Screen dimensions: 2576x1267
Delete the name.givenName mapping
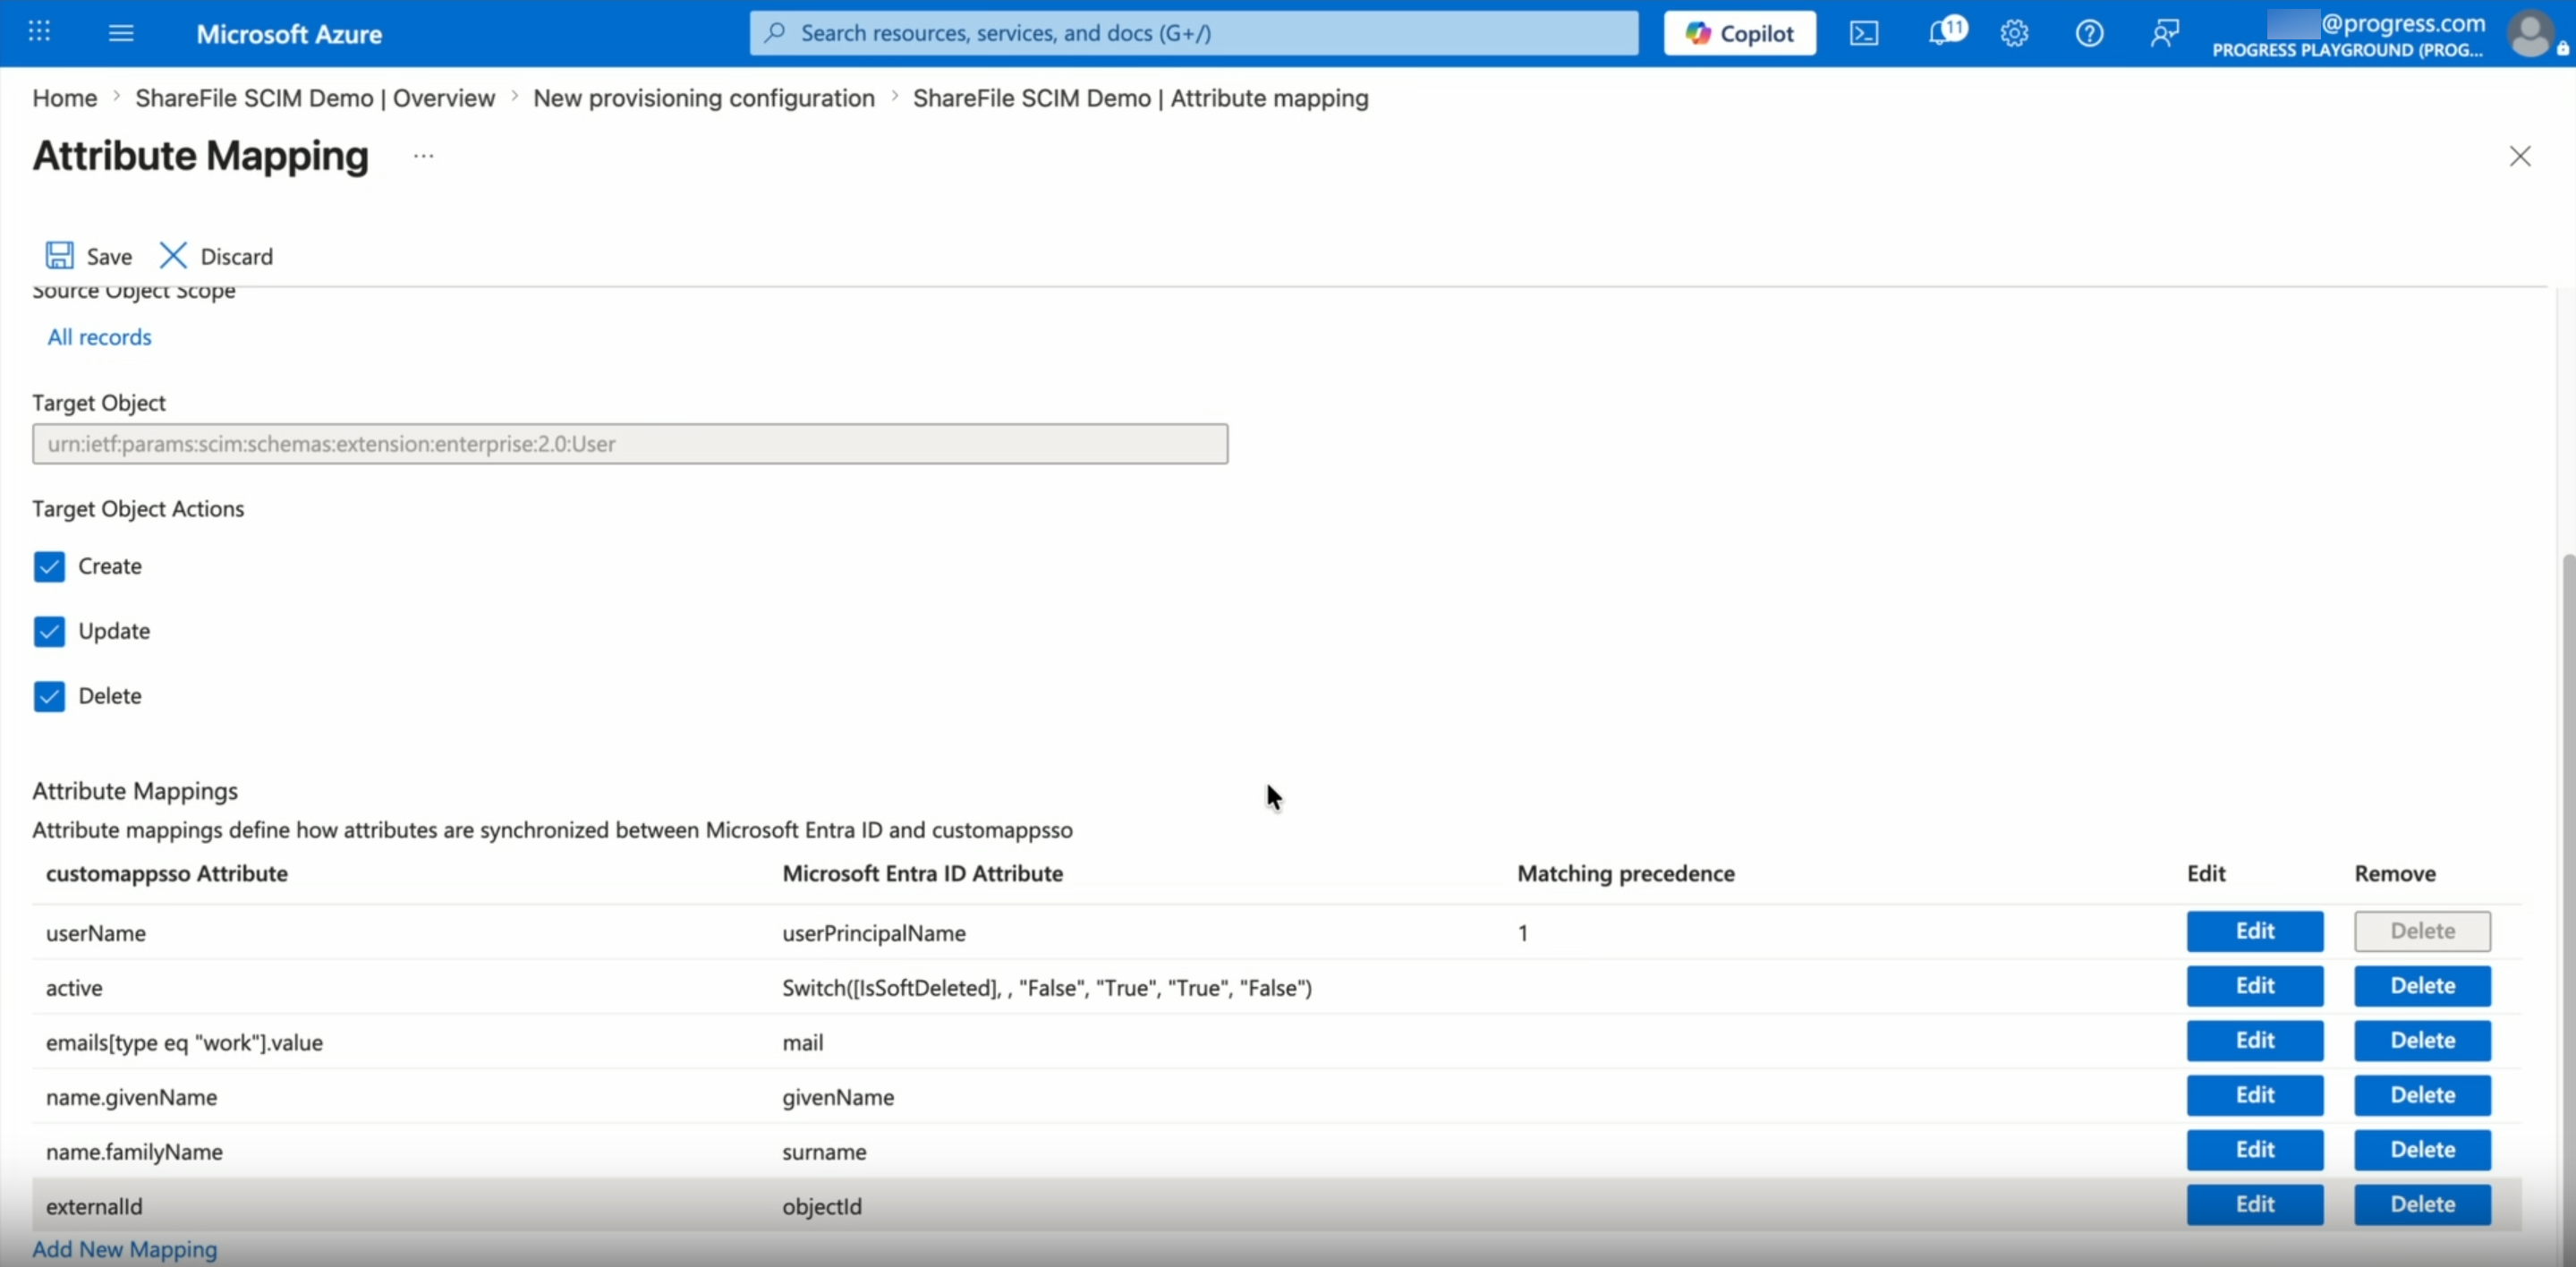[x=2422, y=1095]
